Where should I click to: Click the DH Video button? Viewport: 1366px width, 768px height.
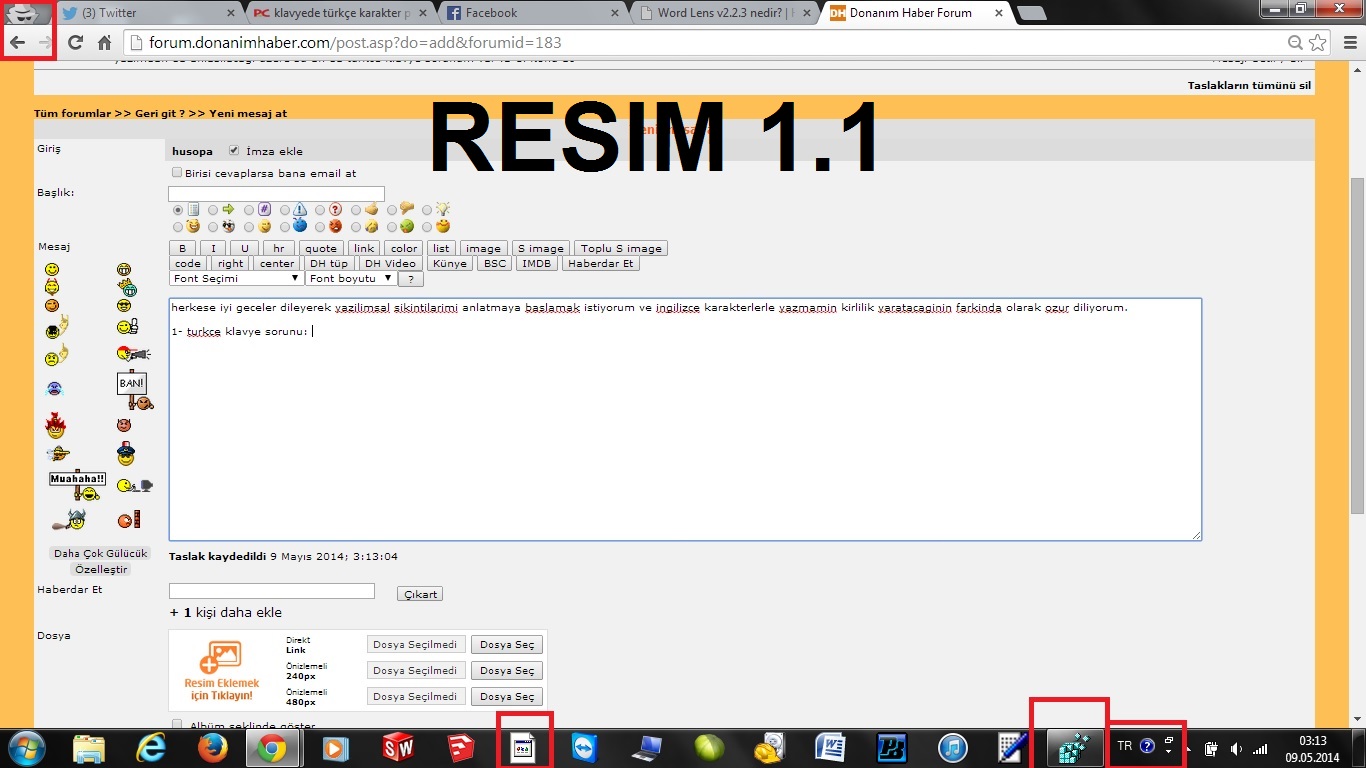click(x=390, y=264)
